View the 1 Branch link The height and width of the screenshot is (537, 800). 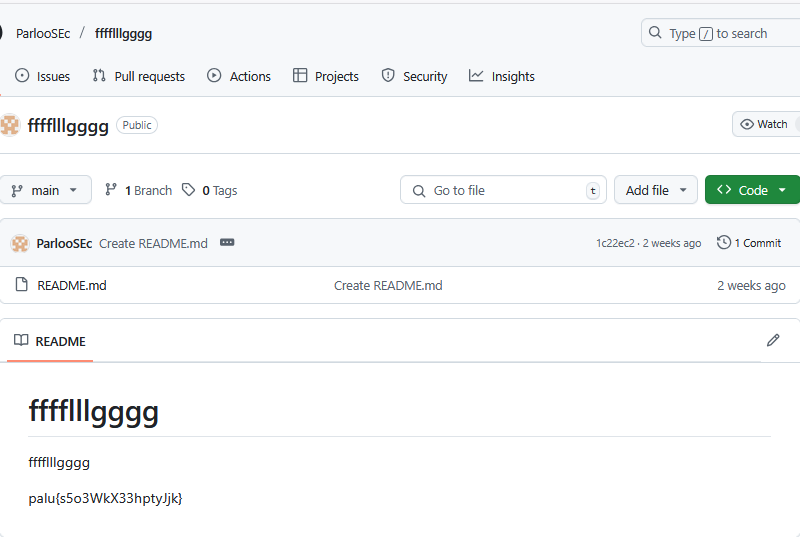tap(139, 190)
